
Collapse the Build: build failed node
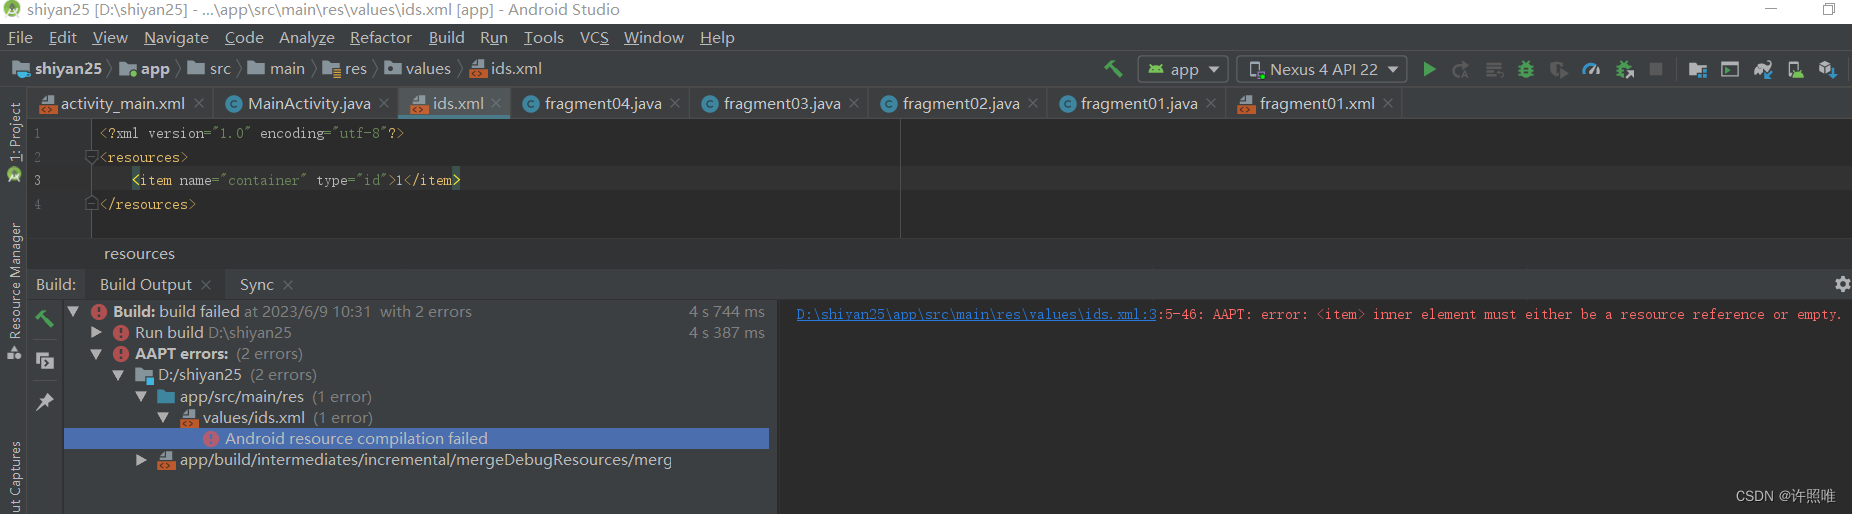point(73,312)
